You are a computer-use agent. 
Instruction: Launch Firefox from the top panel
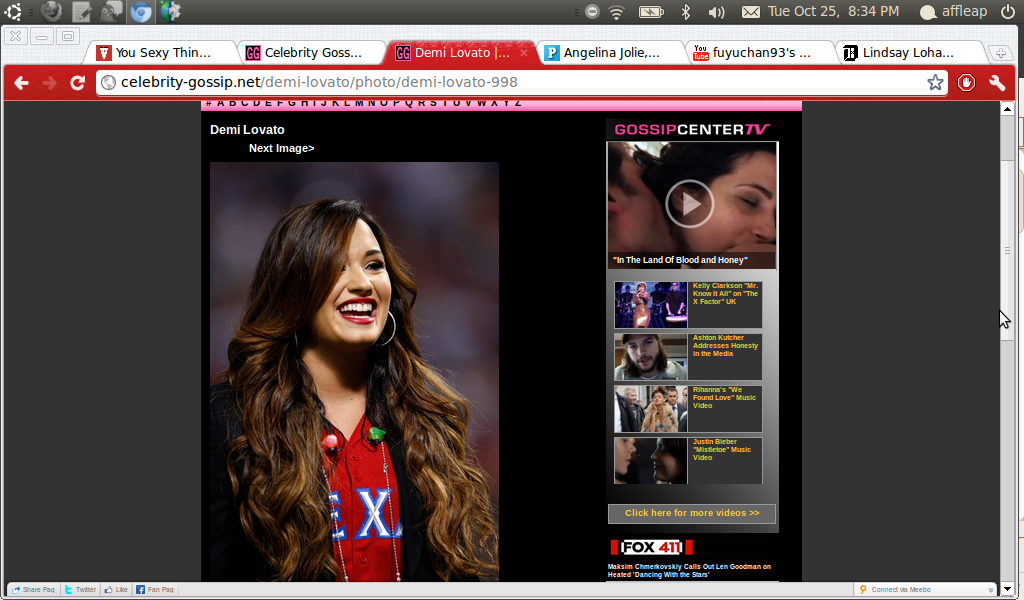[x=52, y=11]
